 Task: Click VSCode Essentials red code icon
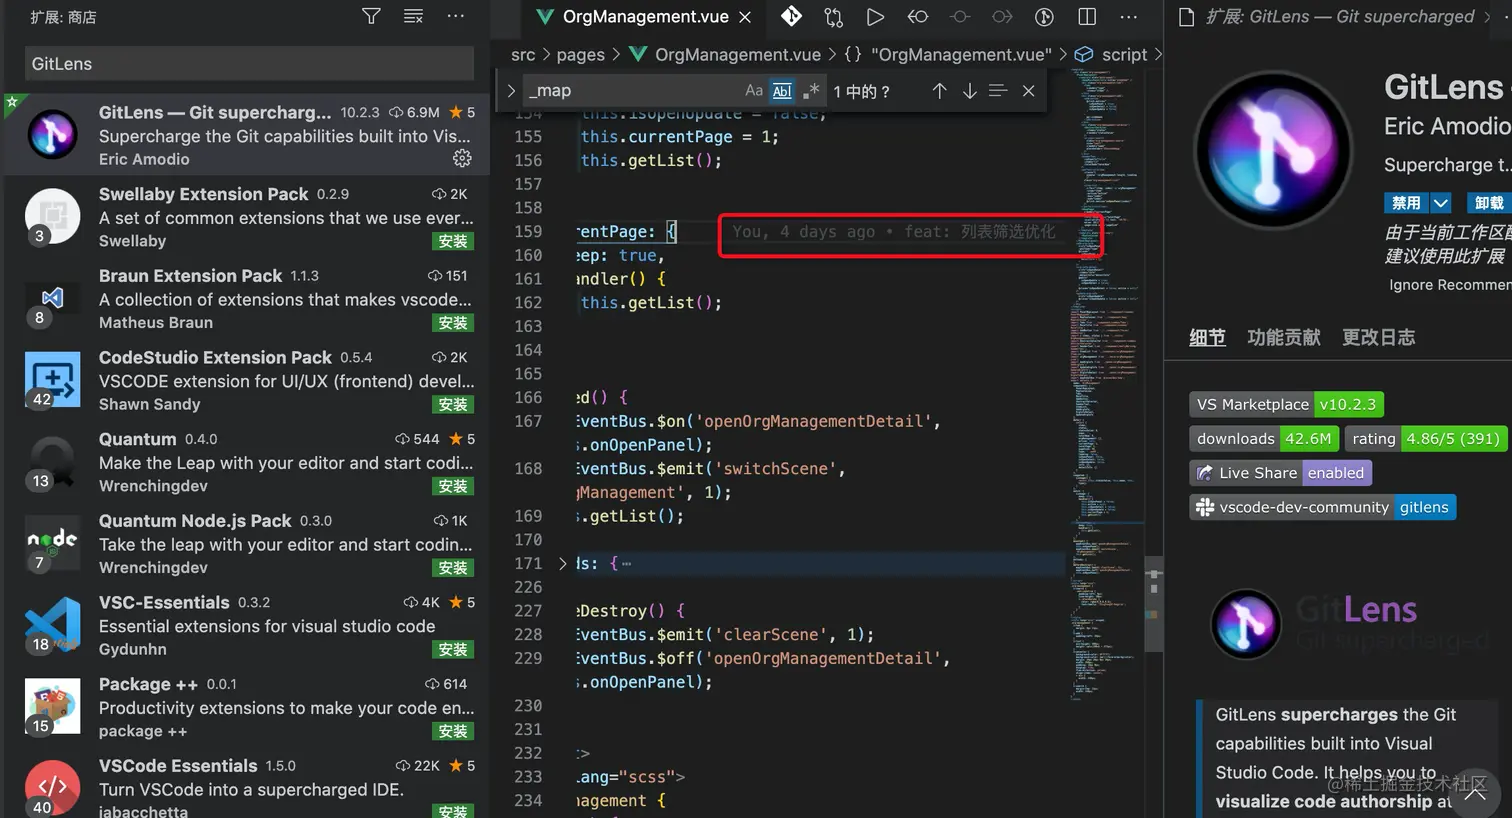[52, 788]
